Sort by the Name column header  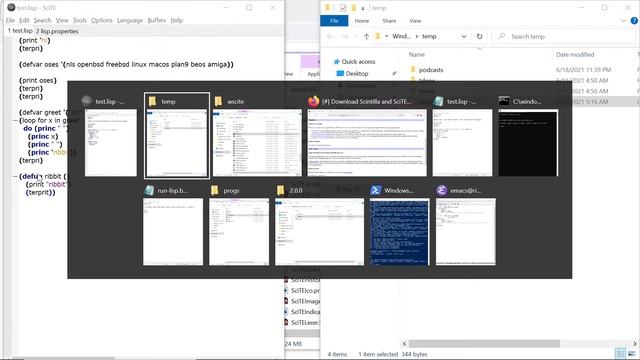[417, 54]
